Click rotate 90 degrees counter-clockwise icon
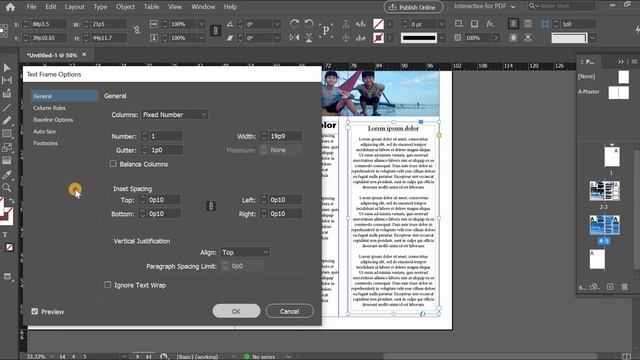Viewport: 640px width, 360px height. click(x=309, y=24)
